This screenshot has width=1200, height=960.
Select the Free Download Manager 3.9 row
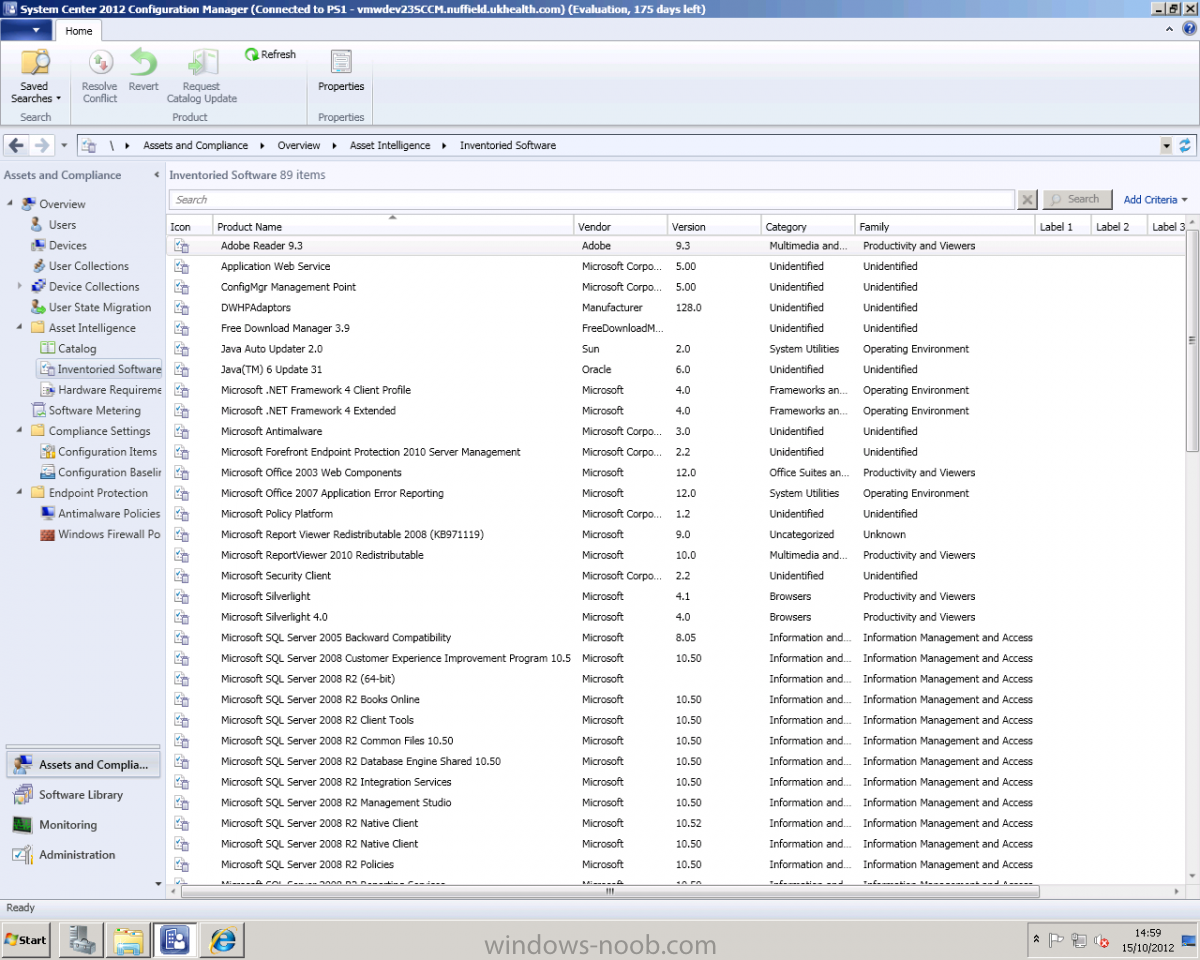point(676,328)
